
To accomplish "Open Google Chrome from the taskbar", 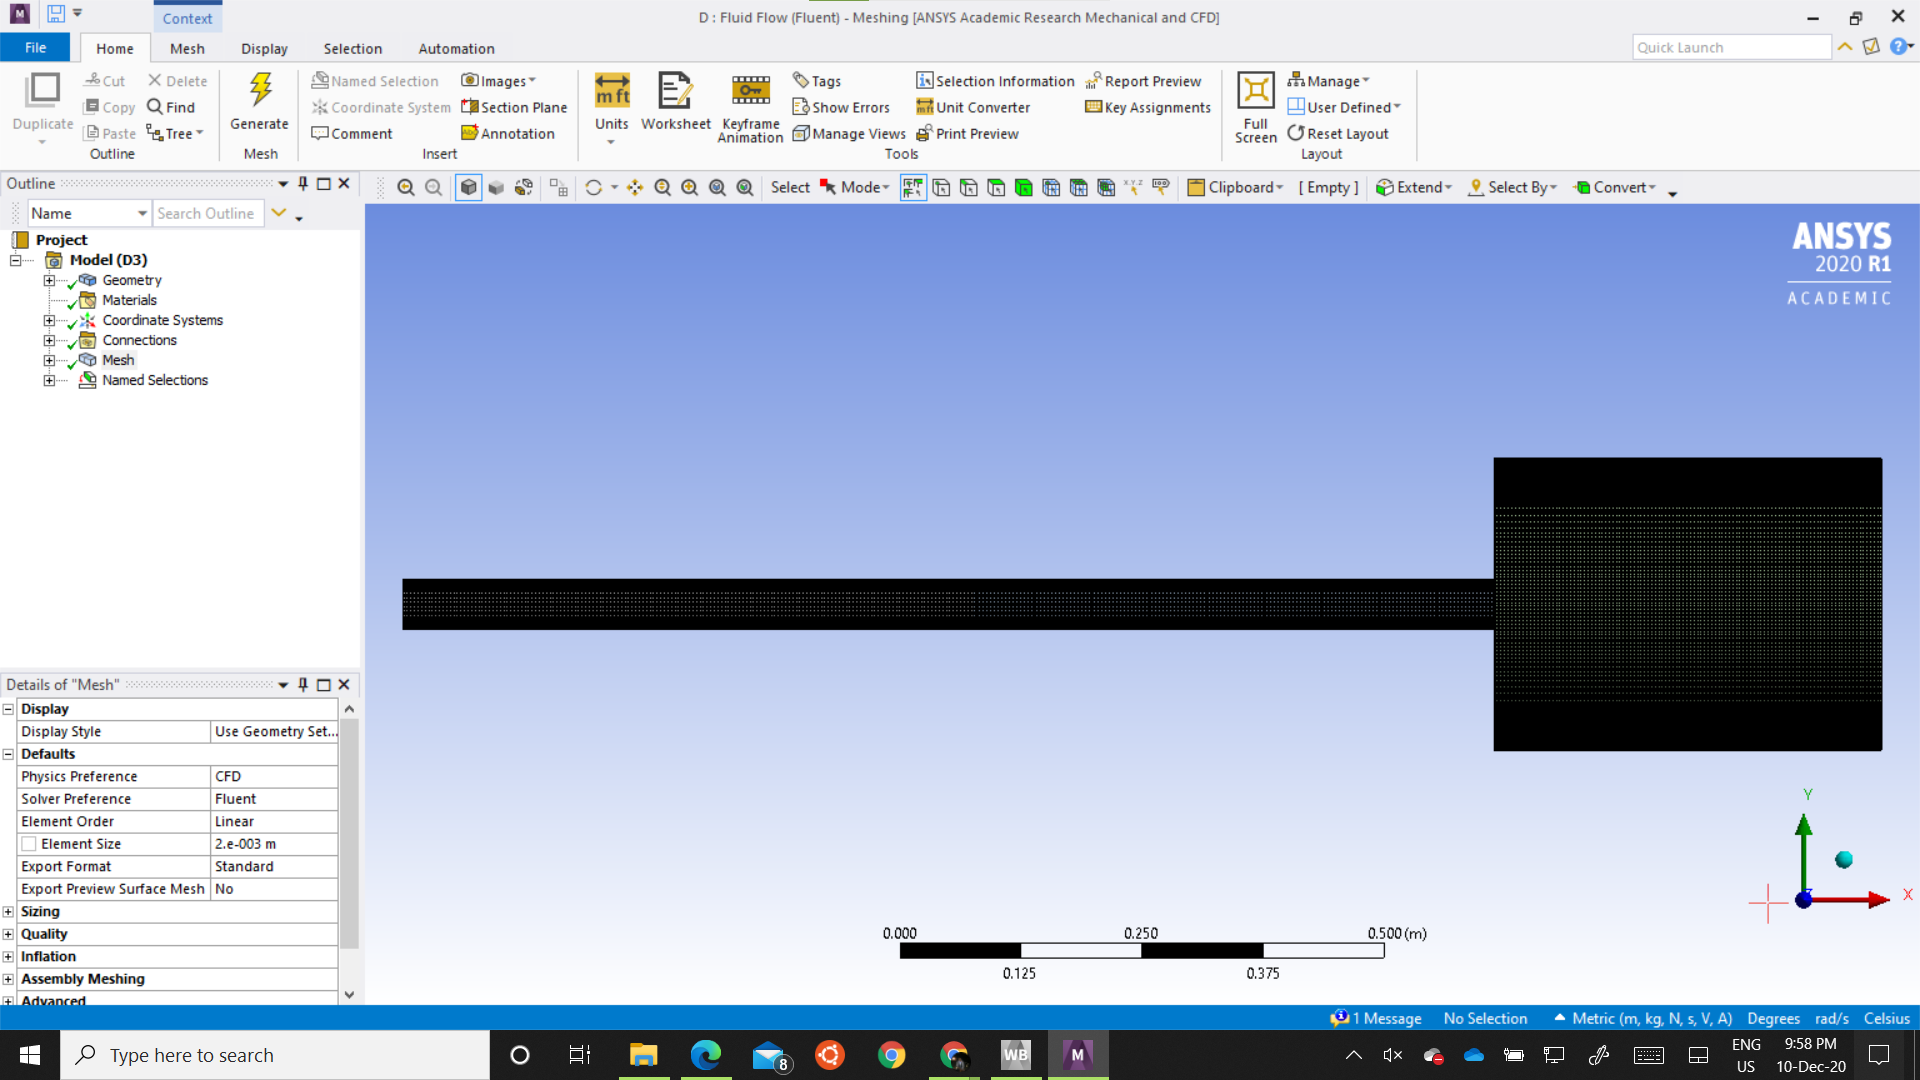I will 891,1054.
